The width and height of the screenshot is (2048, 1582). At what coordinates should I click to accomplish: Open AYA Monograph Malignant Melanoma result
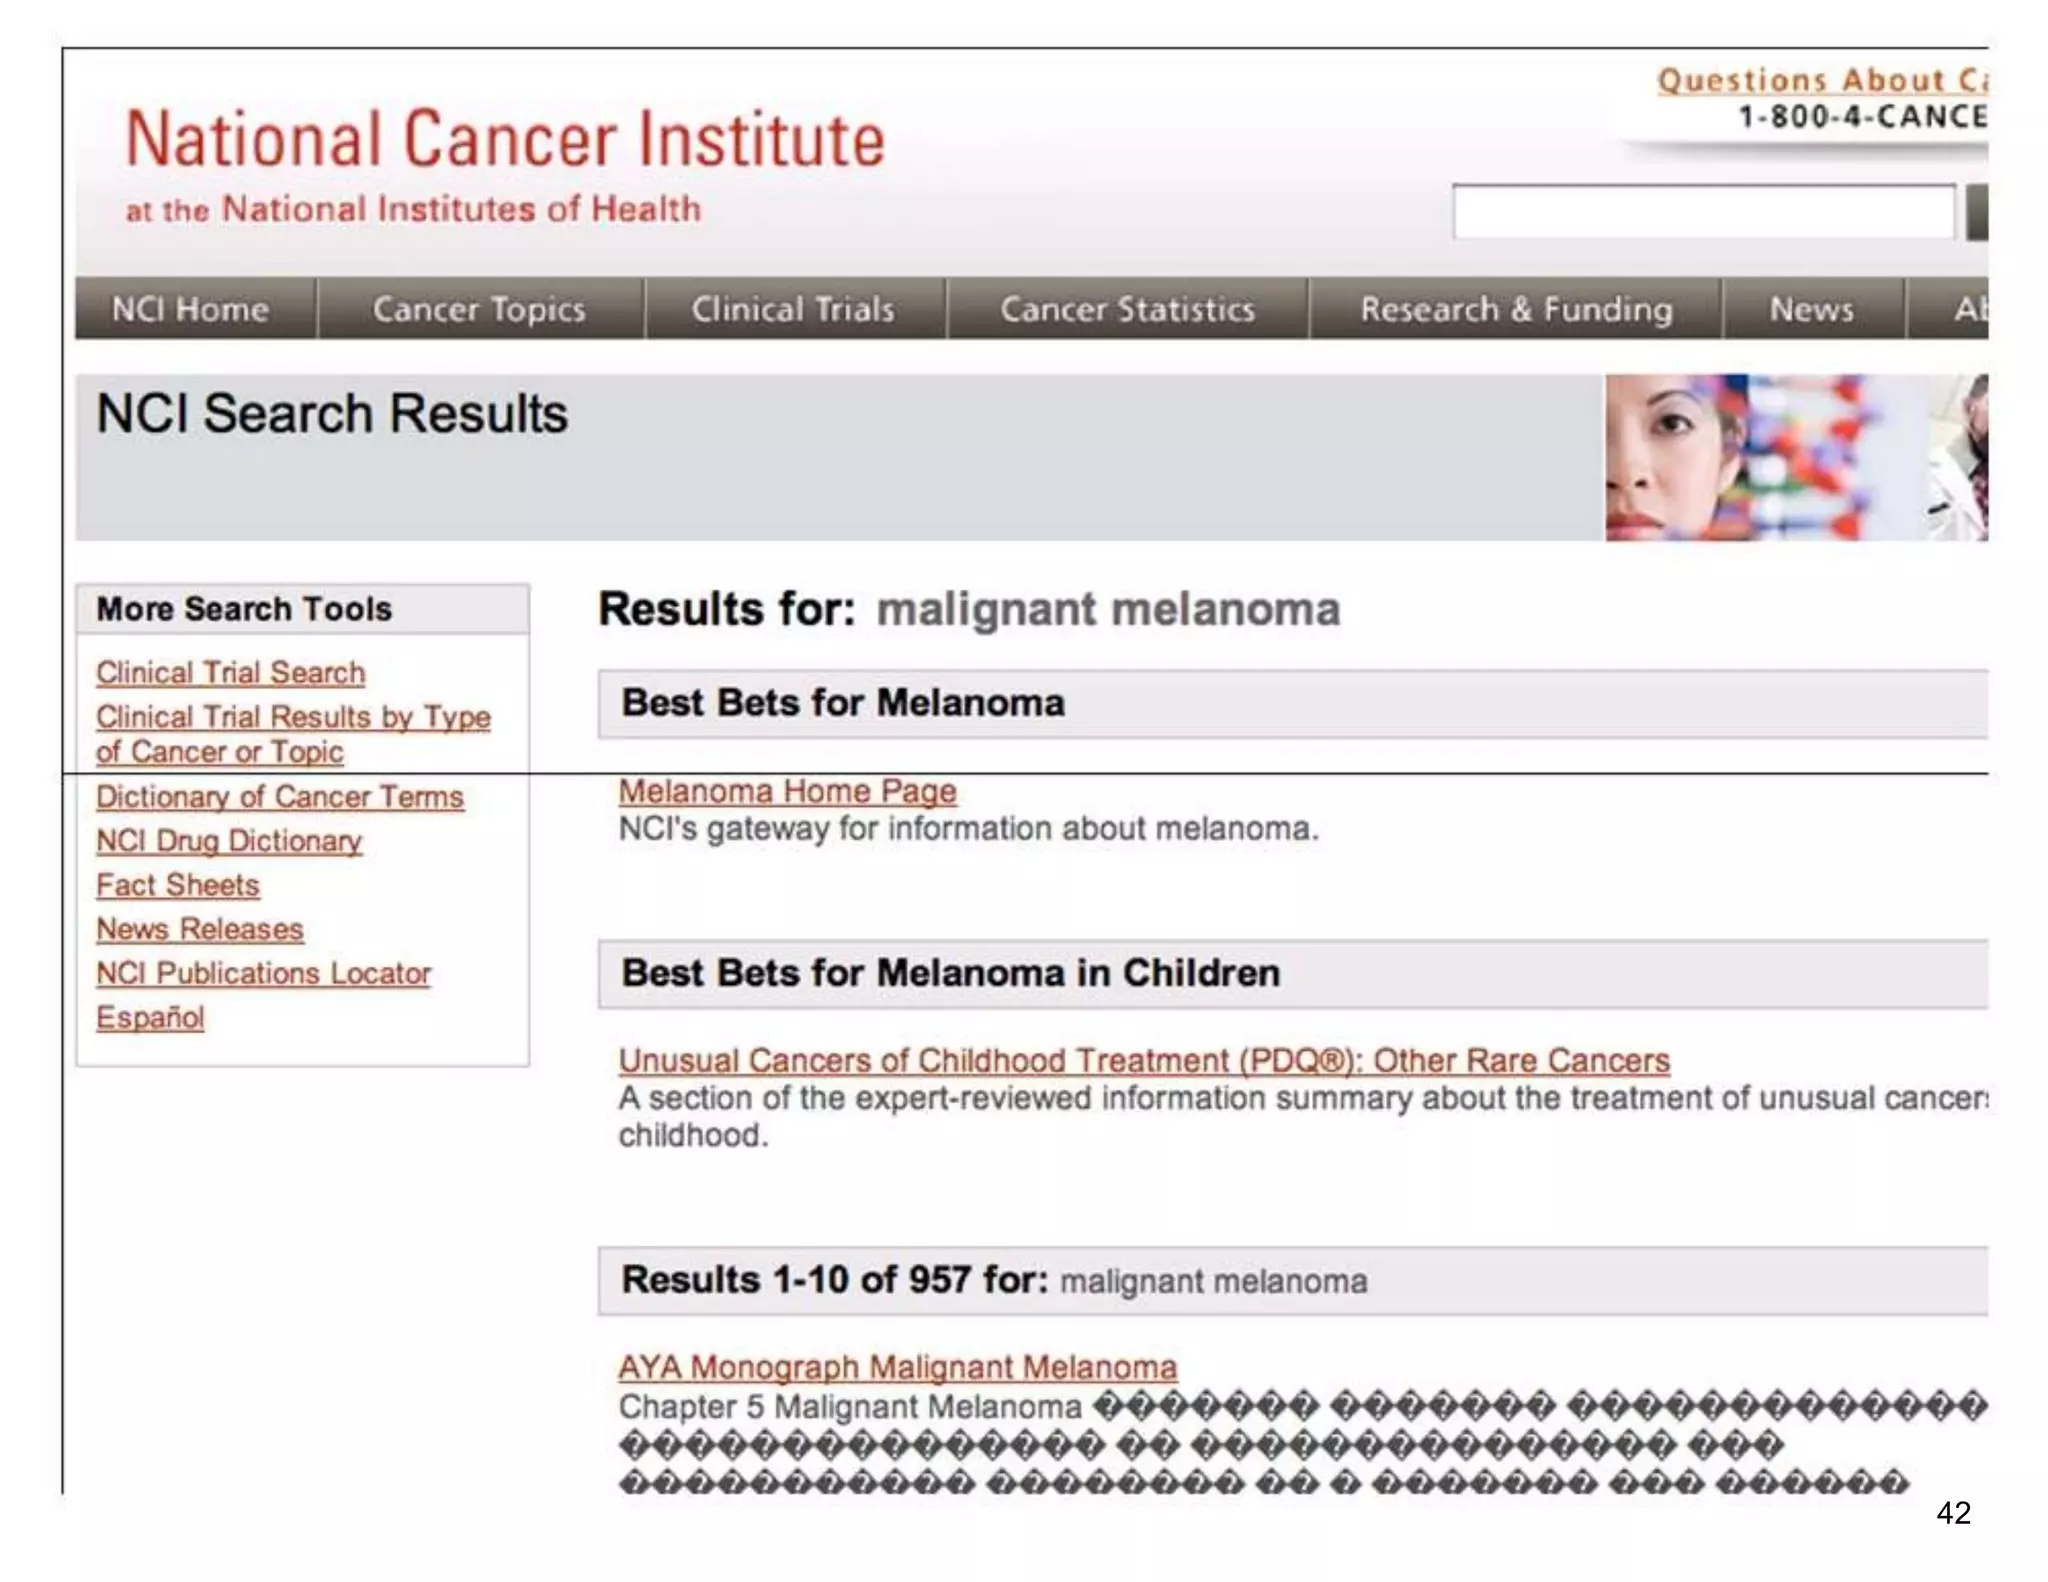pyautogui.click(x=897, y=1367)
